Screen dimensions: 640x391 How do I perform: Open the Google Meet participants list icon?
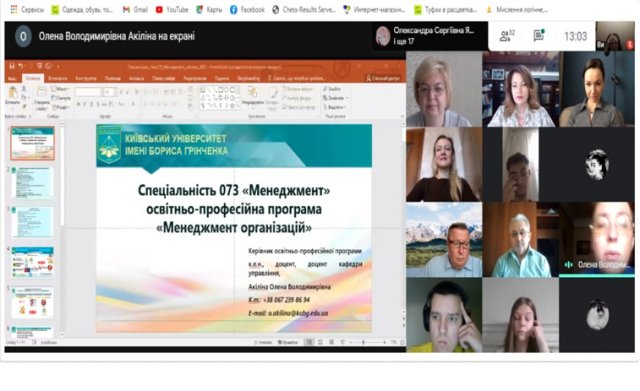coord(506,36)
